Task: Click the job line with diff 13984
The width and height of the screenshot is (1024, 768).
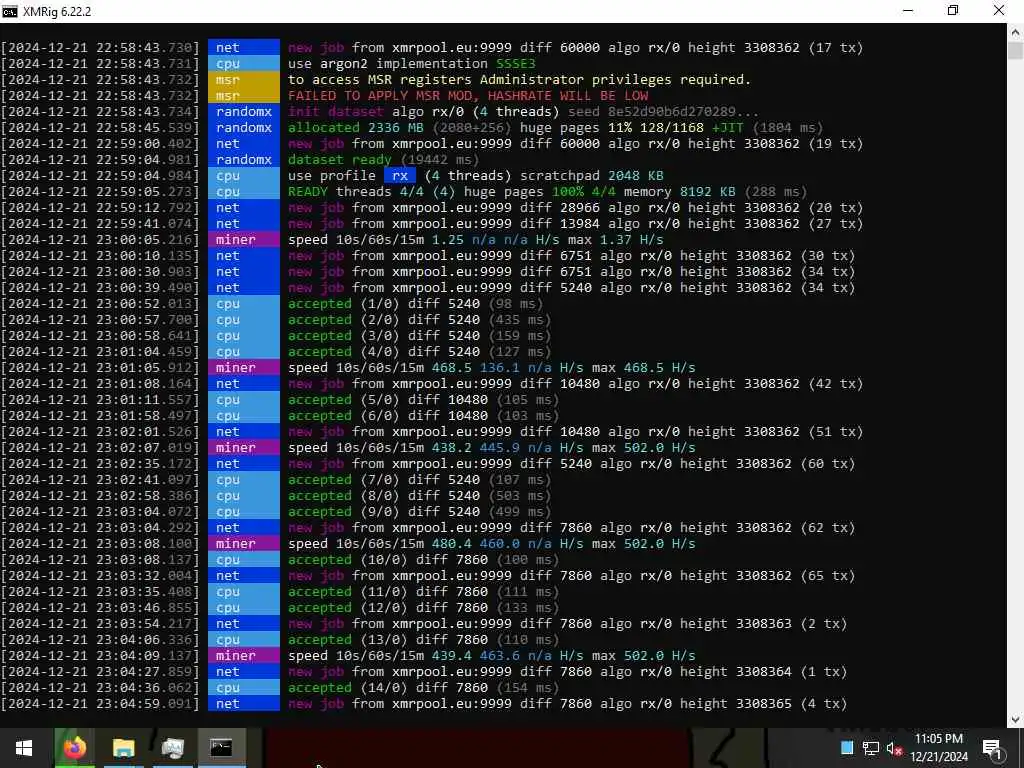Action: 575,223
